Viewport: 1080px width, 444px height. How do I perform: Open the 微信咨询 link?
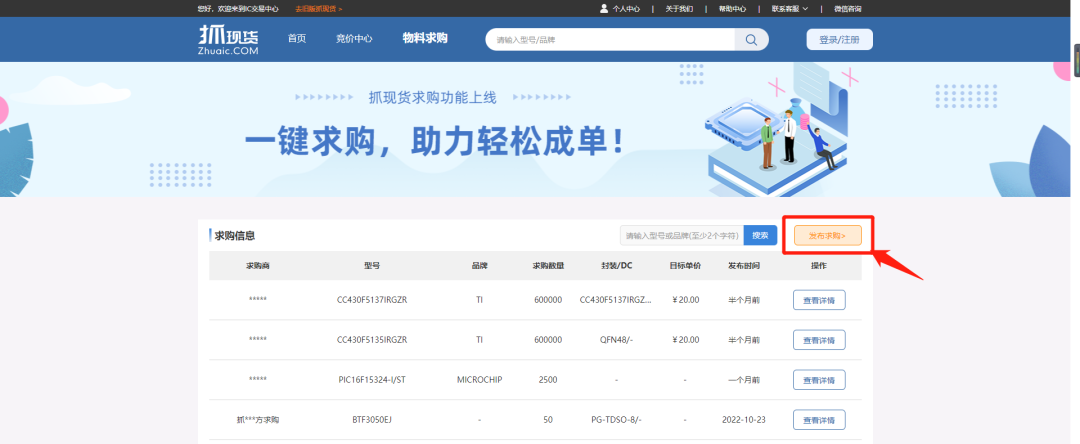pos(847,9)
